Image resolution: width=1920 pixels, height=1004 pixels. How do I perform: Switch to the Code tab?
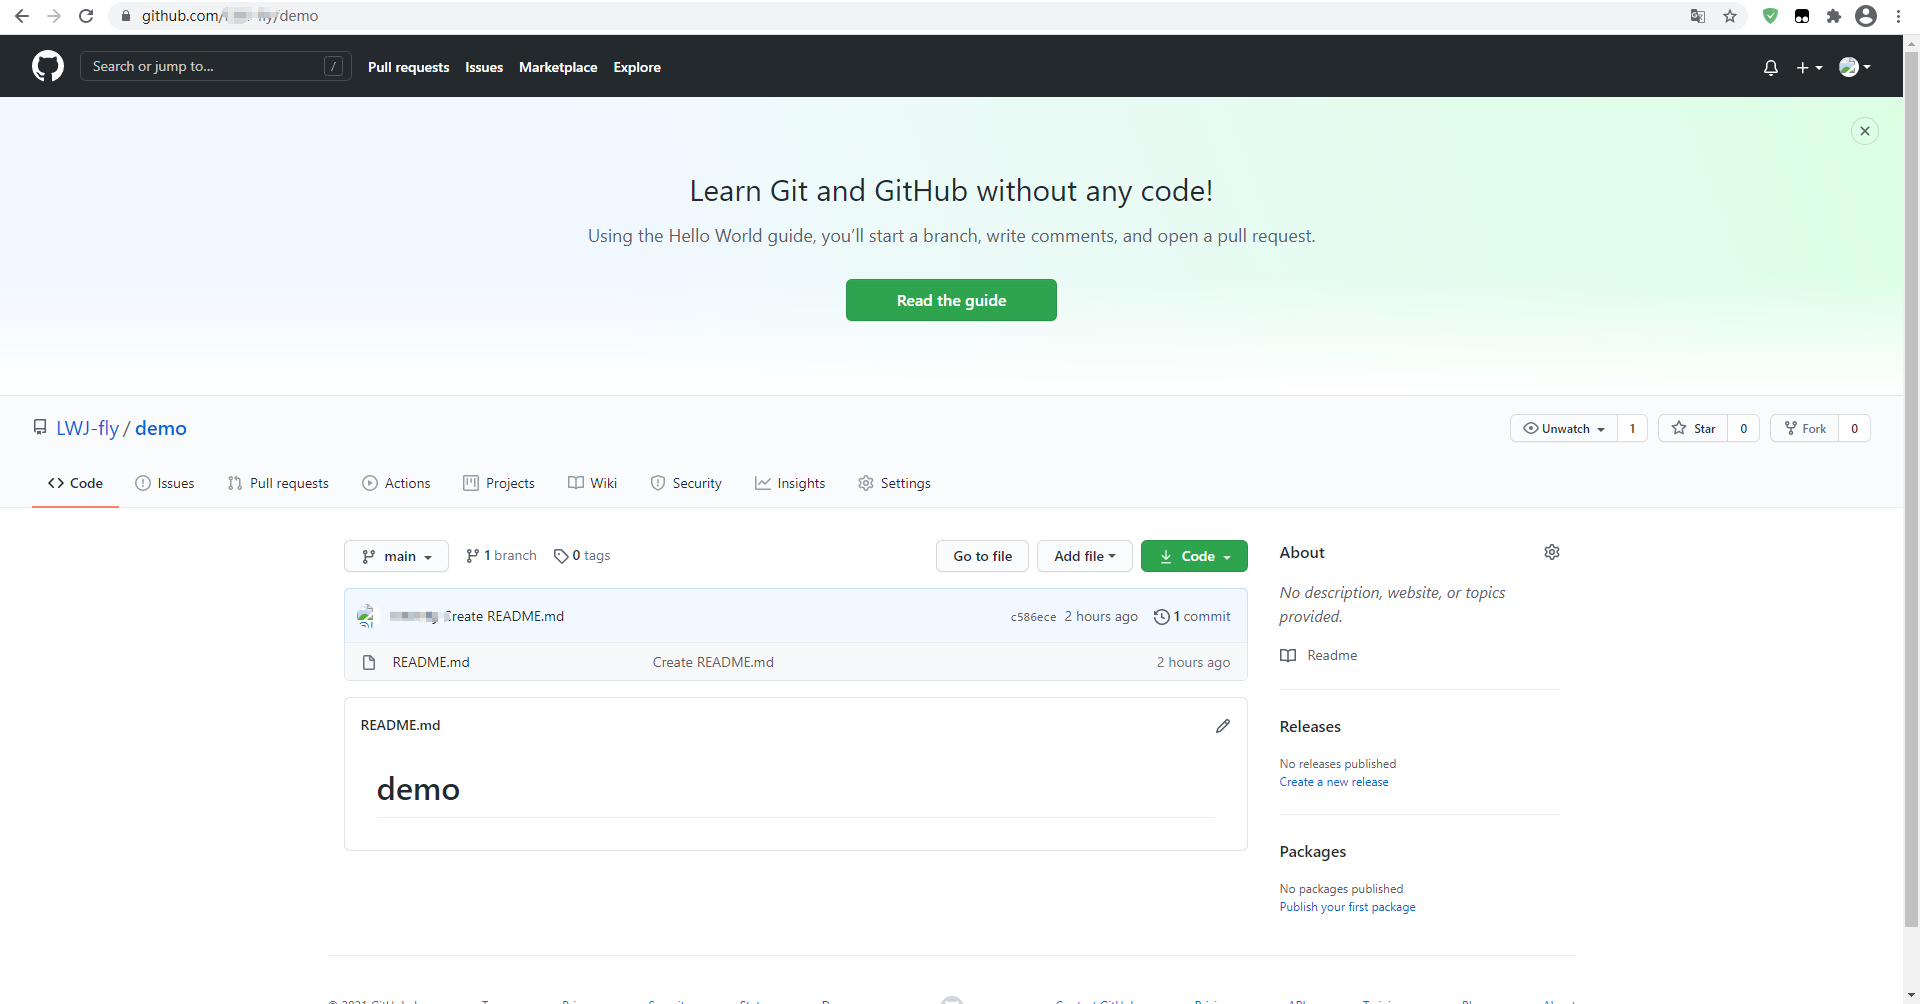(x=75, y=483)
